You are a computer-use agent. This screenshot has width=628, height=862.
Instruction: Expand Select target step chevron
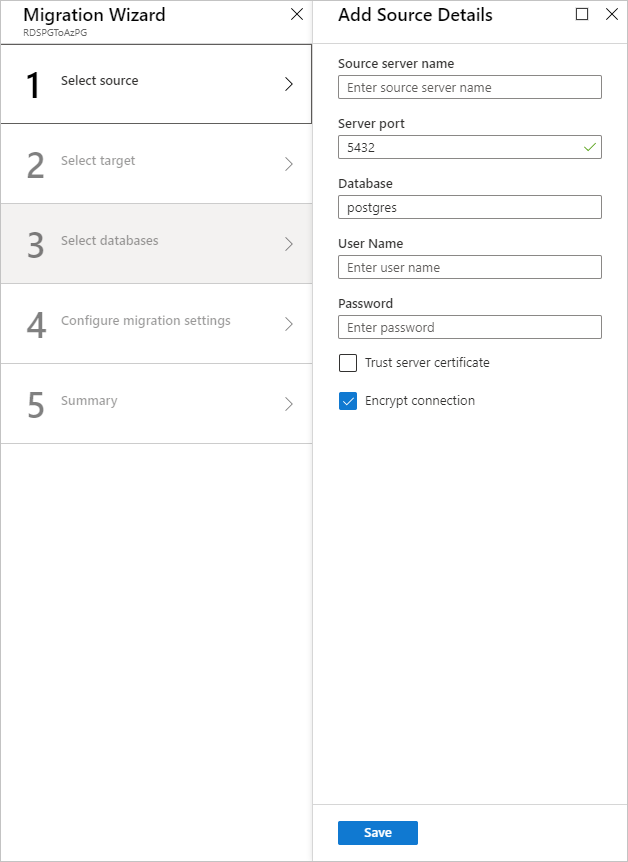tap(289, 164)
